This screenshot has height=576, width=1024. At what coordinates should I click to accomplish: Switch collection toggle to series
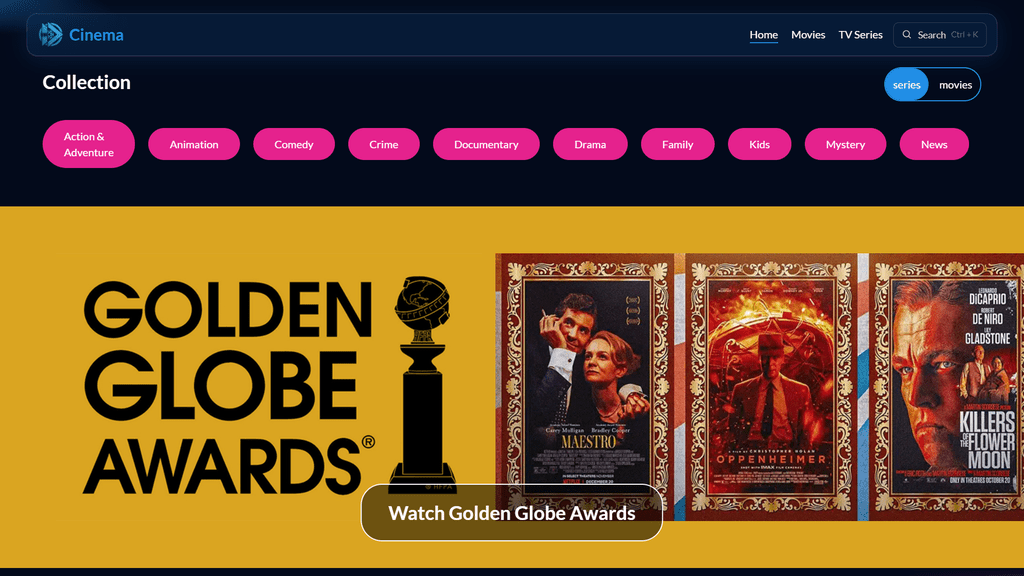(x=906, y=84)
